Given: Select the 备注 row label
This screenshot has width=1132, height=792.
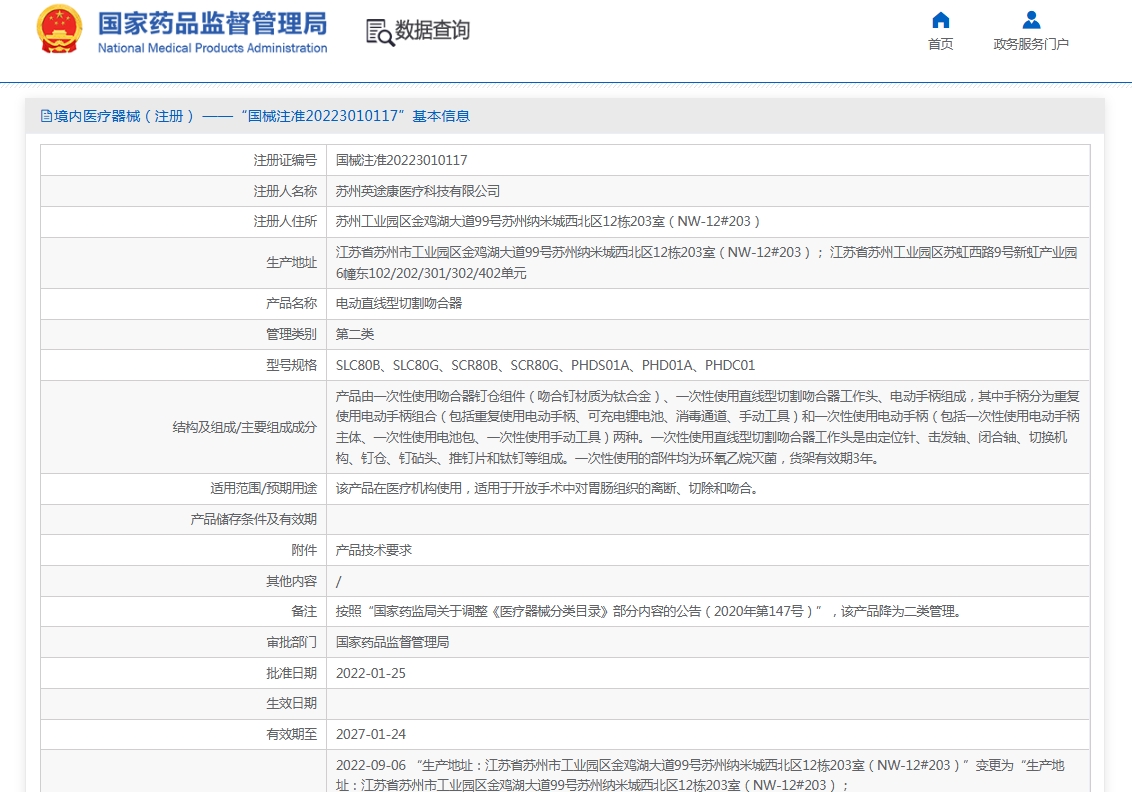Looking at the screenshot, I should pyautogui.click(x=304, y=612).
